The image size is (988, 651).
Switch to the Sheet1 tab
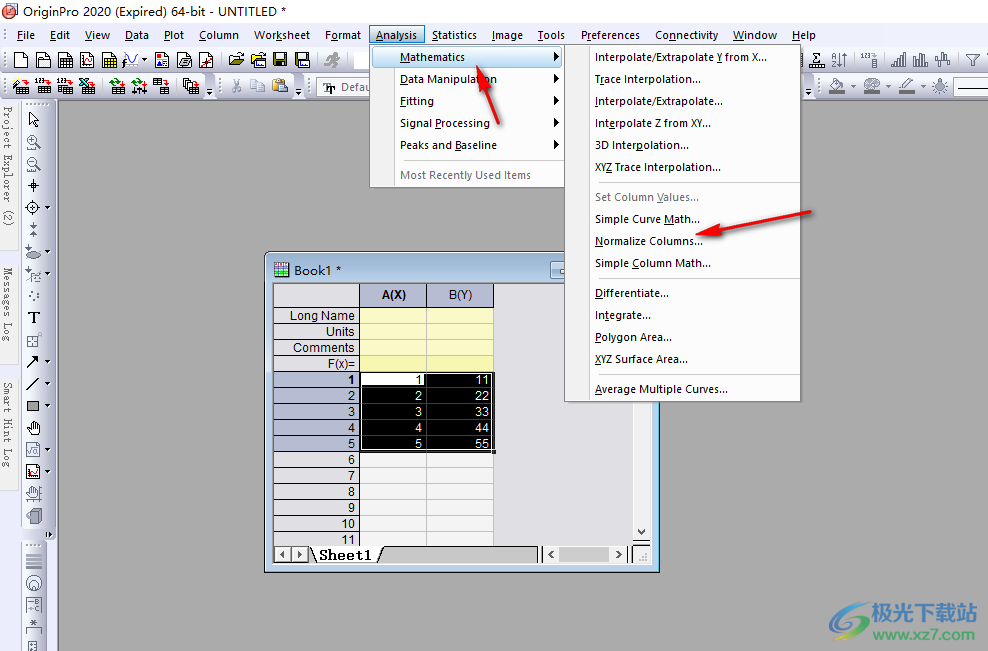point(345,554)
